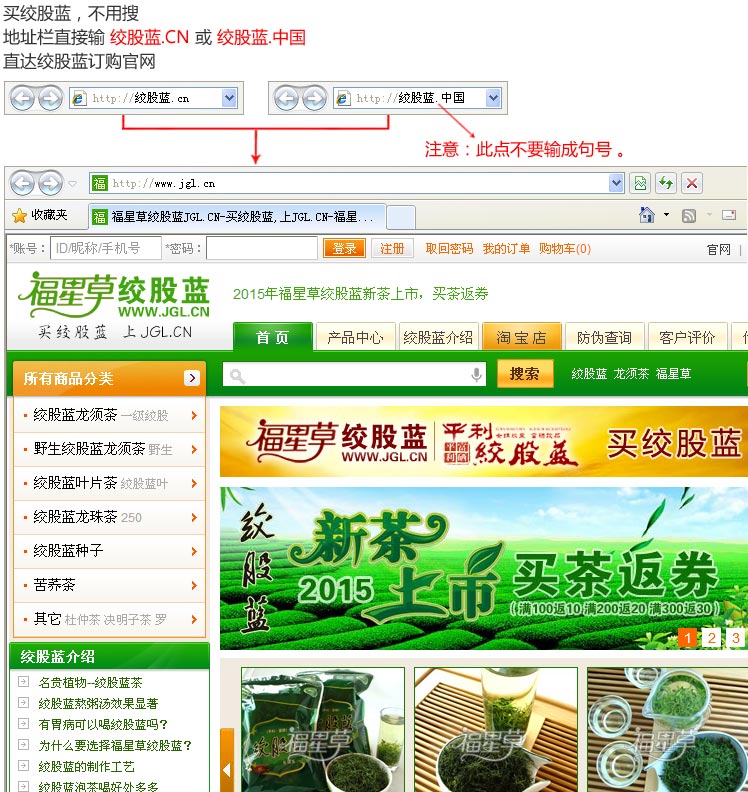Open article 名贵植物--绞股蓝茶
Viewport: 748px width, 792px height.
point(90,683)
